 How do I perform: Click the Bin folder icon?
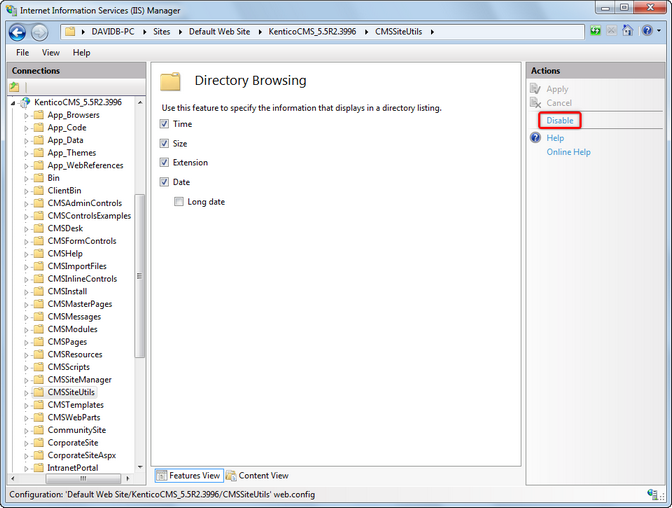tap(39, 178)
